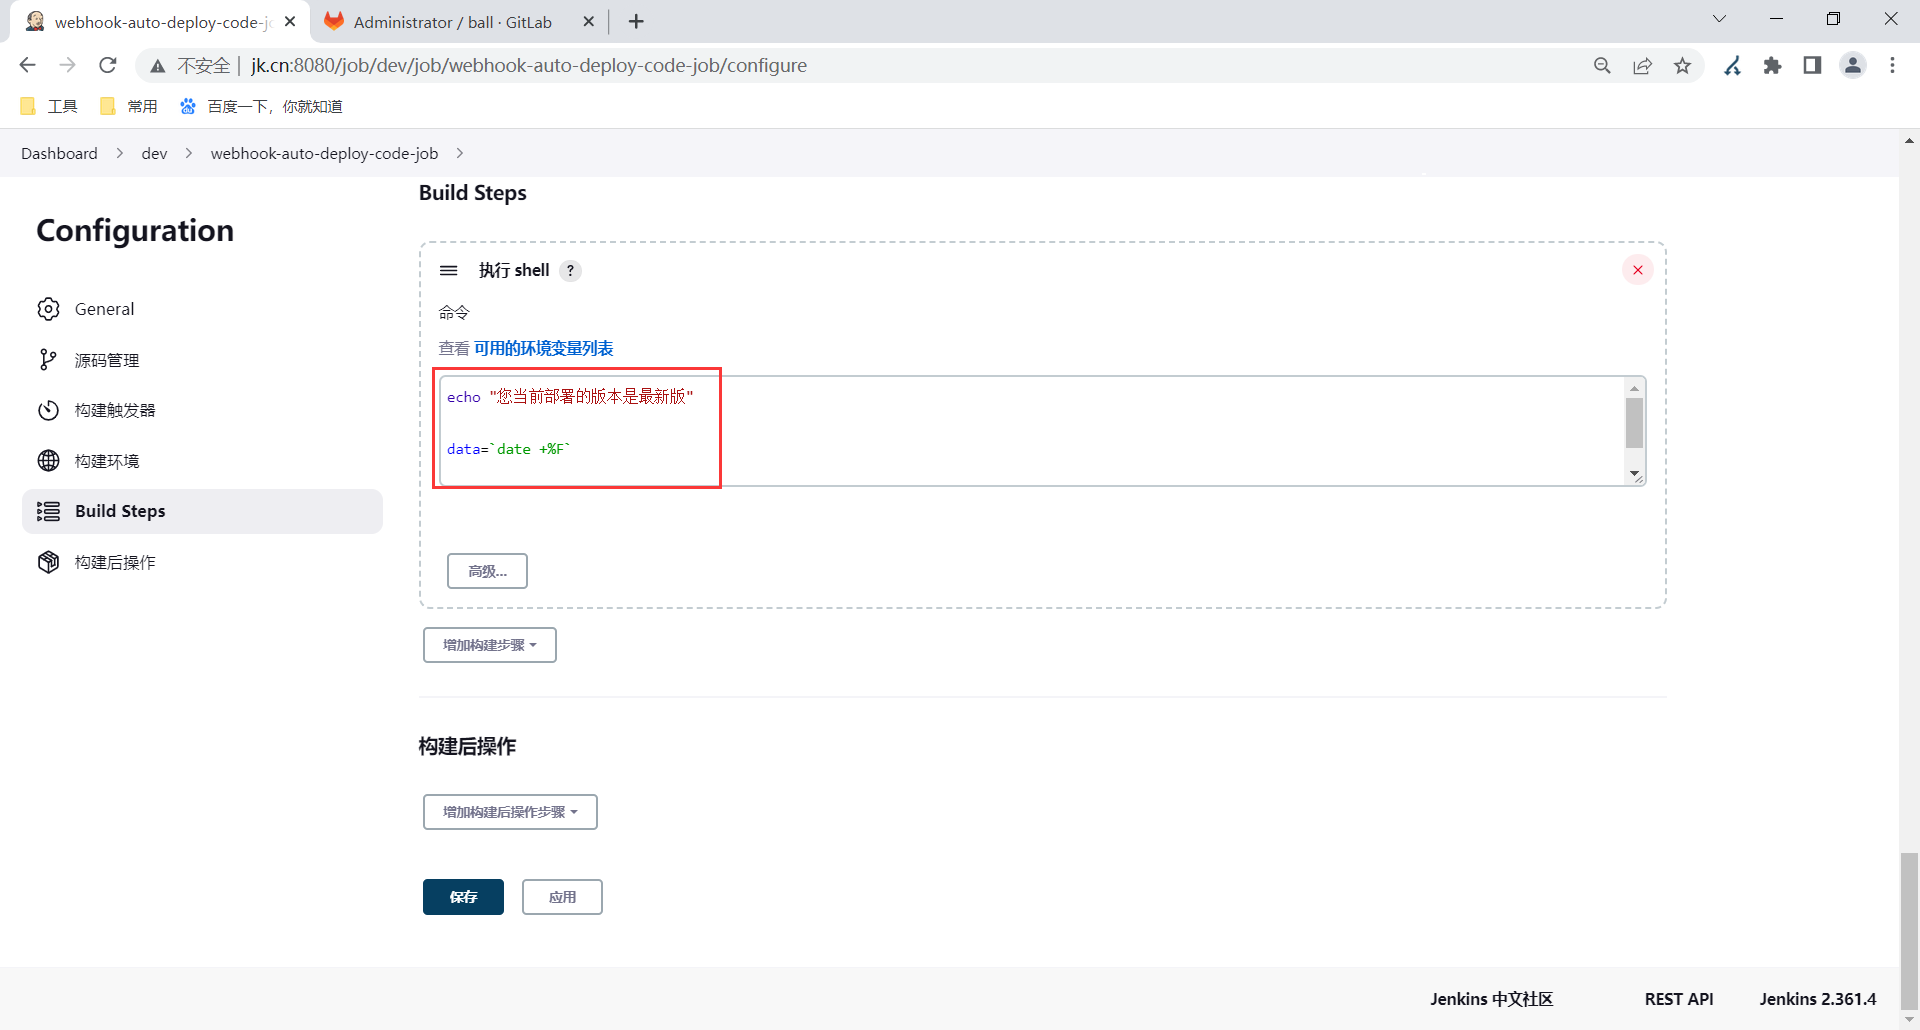This screenshot has height=1030, width=1920.
Task: Click the pinned extension icon beside star
Action: (1732, 65)
